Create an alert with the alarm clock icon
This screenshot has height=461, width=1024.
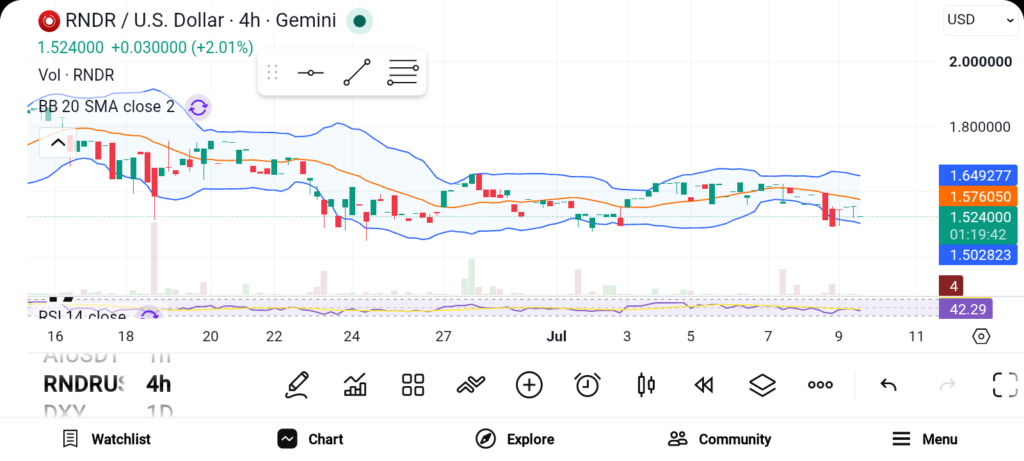pyautogui.click(x=587, y=385)
